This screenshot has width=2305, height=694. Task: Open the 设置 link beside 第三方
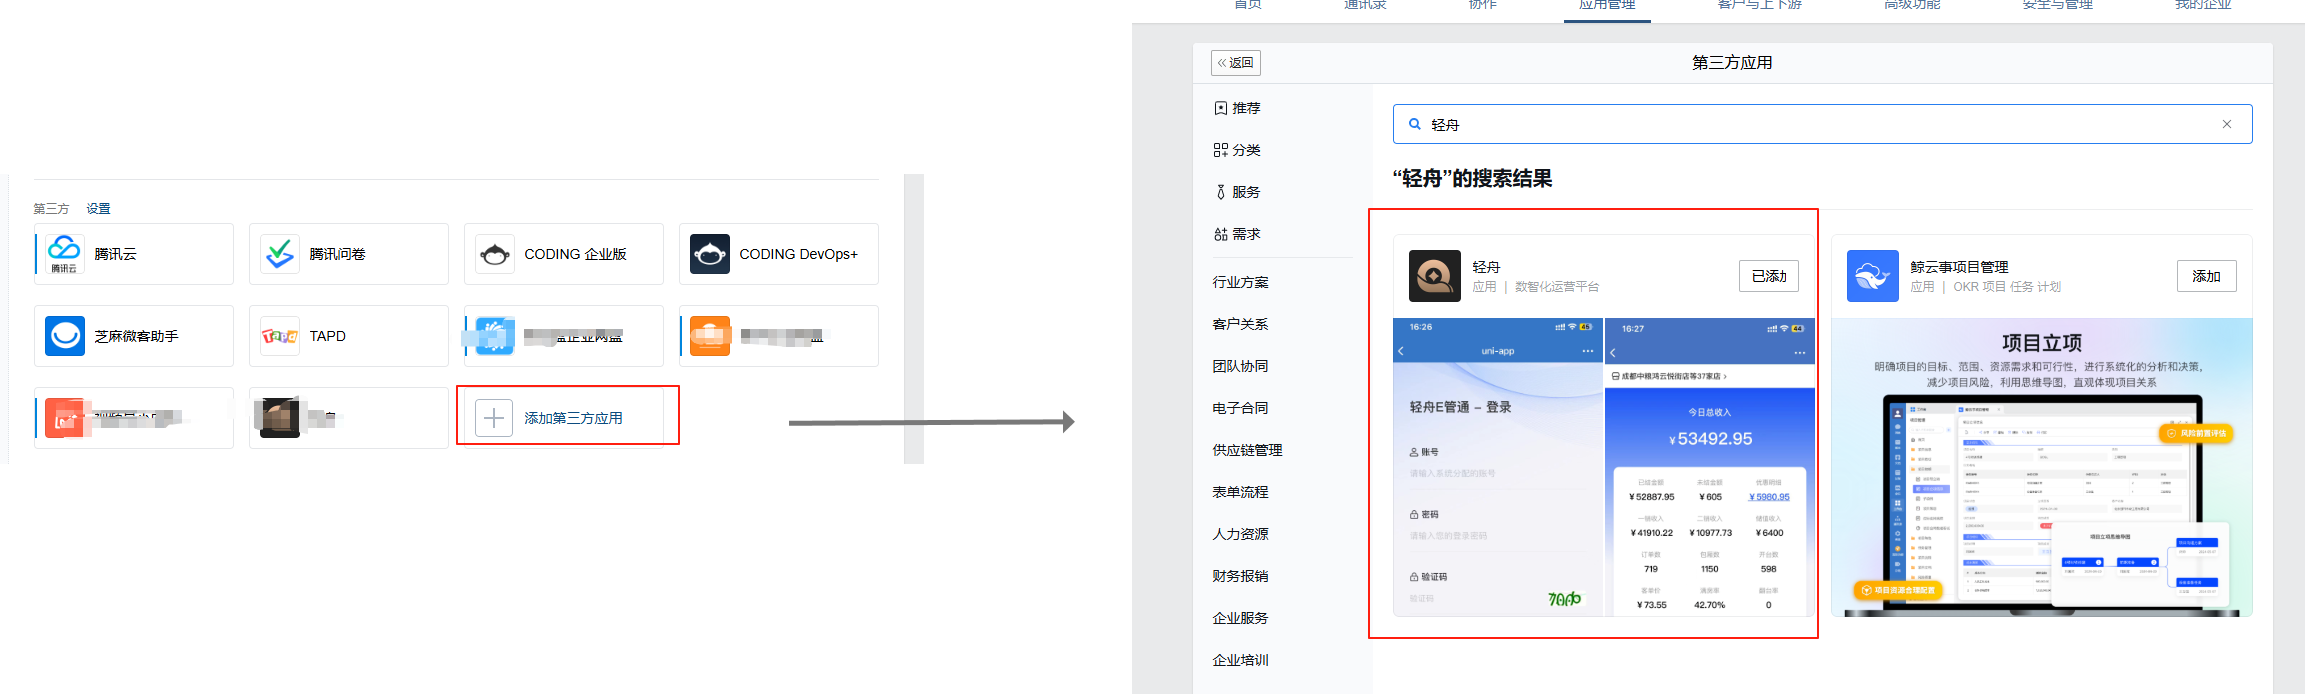98,209
